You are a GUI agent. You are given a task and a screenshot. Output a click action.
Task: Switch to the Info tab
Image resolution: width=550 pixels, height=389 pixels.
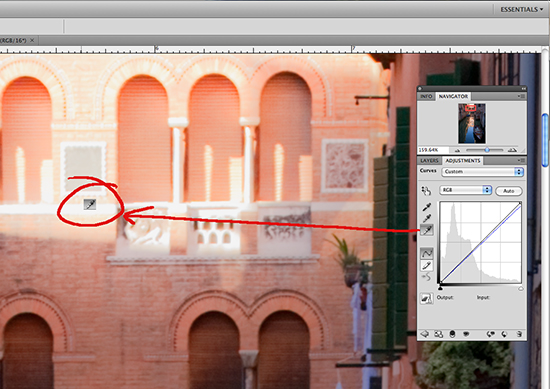coord(426,96)
